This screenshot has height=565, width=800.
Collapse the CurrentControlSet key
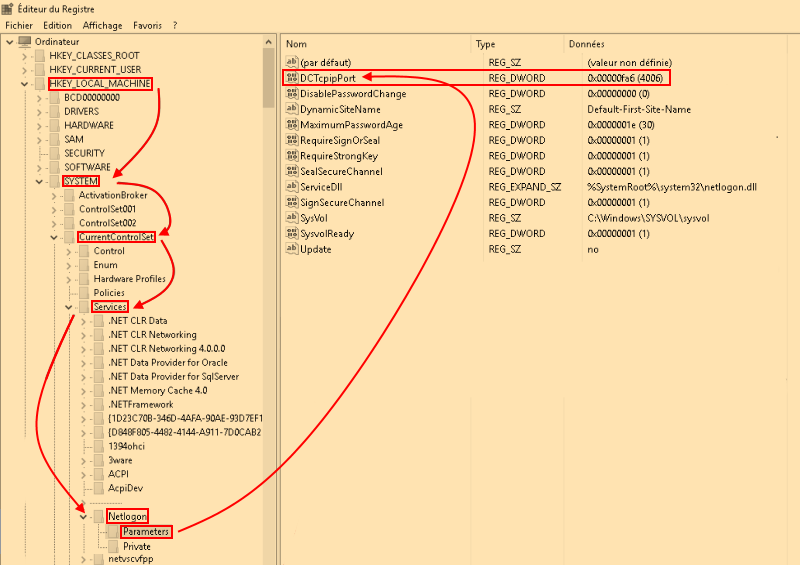pyautogui.click(x=54, y=237)
